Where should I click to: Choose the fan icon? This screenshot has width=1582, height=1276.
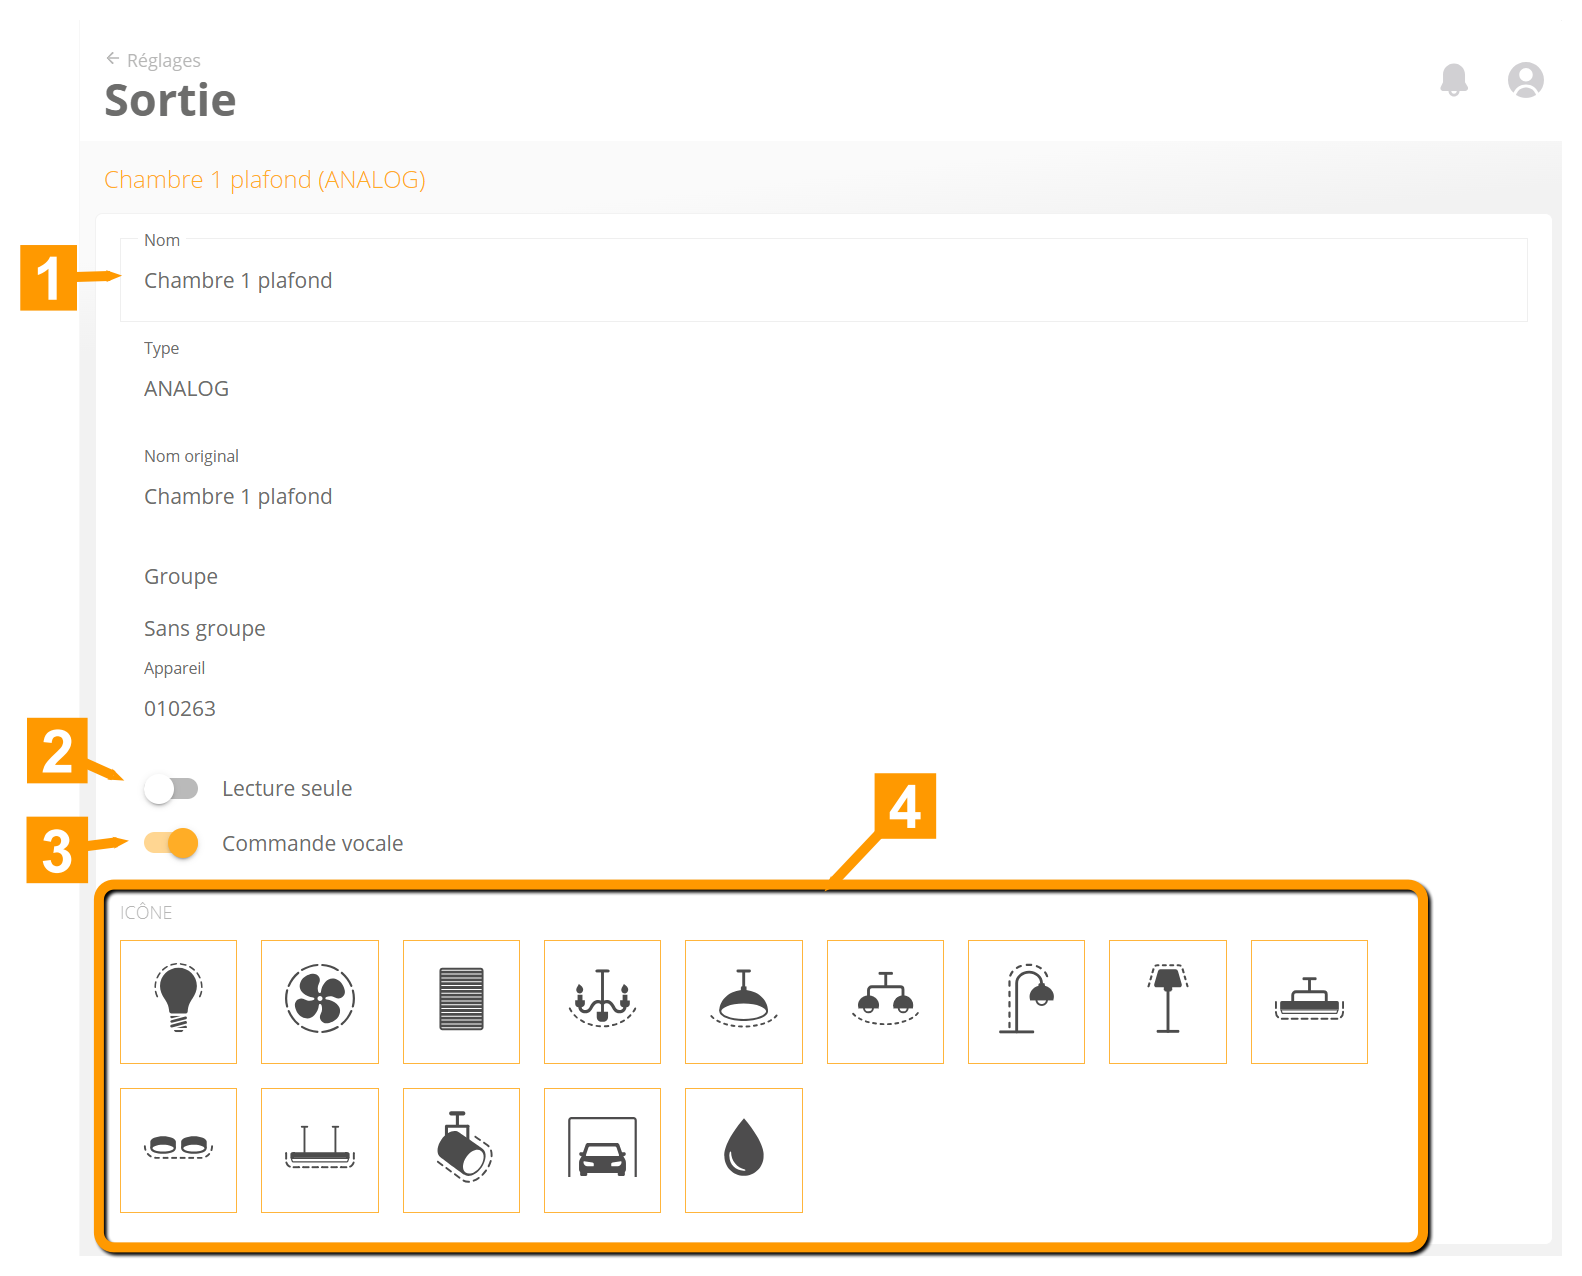pyautogui.click(x=320, y=1001)
